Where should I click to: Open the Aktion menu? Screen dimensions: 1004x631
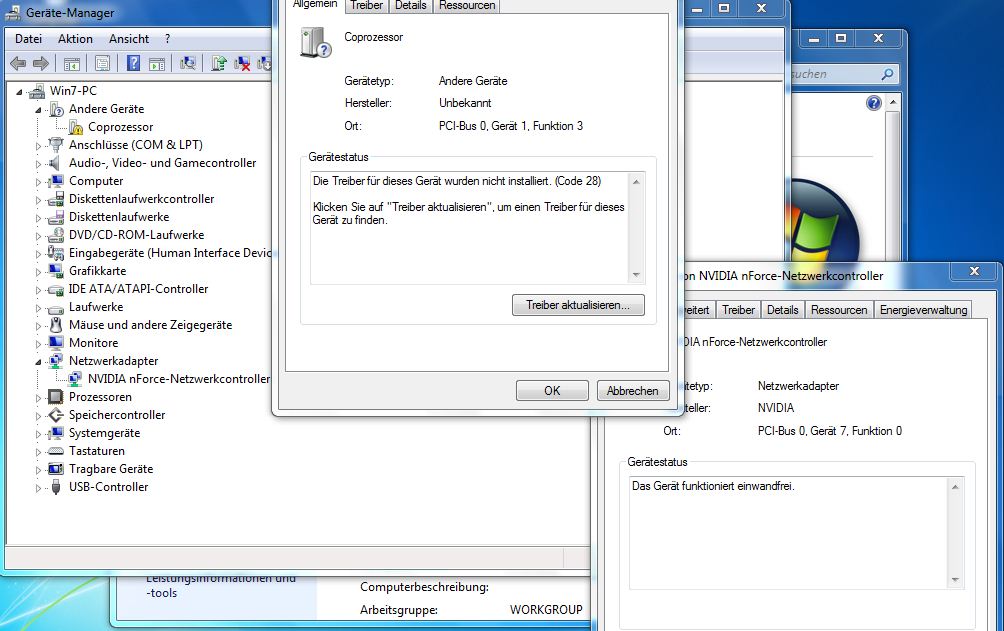(x=75, y=38)
